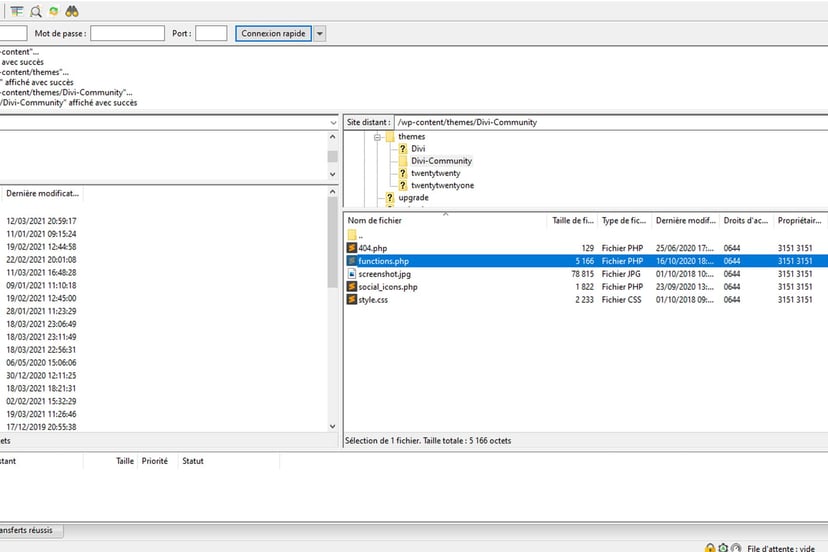Expand the local site path dropdown

point(333,122)
